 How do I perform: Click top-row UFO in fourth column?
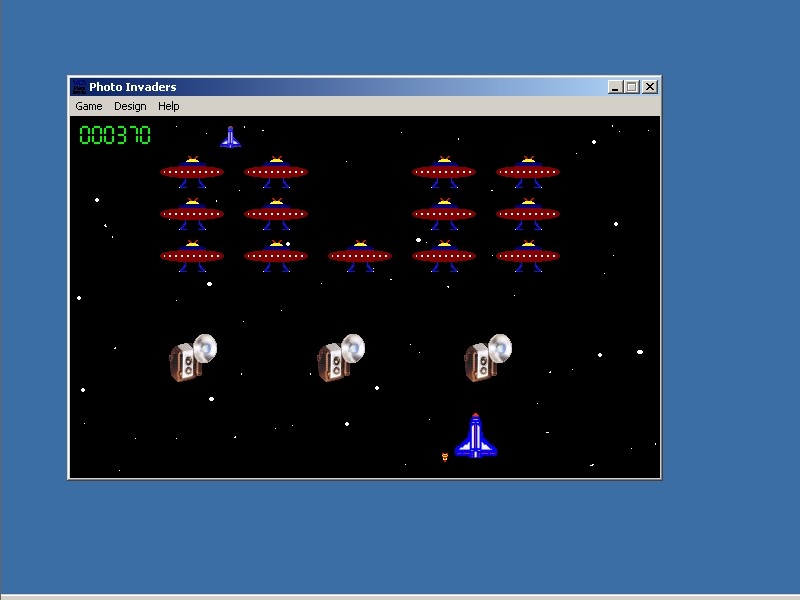click(x=444, y=172)
